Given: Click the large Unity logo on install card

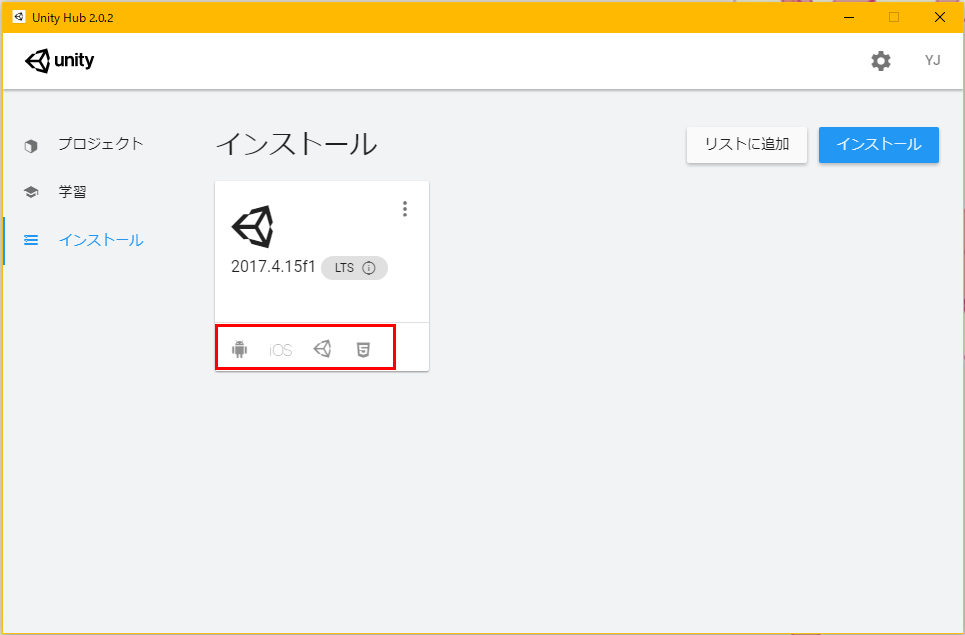Looking at the screenshot, I should [253, 226].
